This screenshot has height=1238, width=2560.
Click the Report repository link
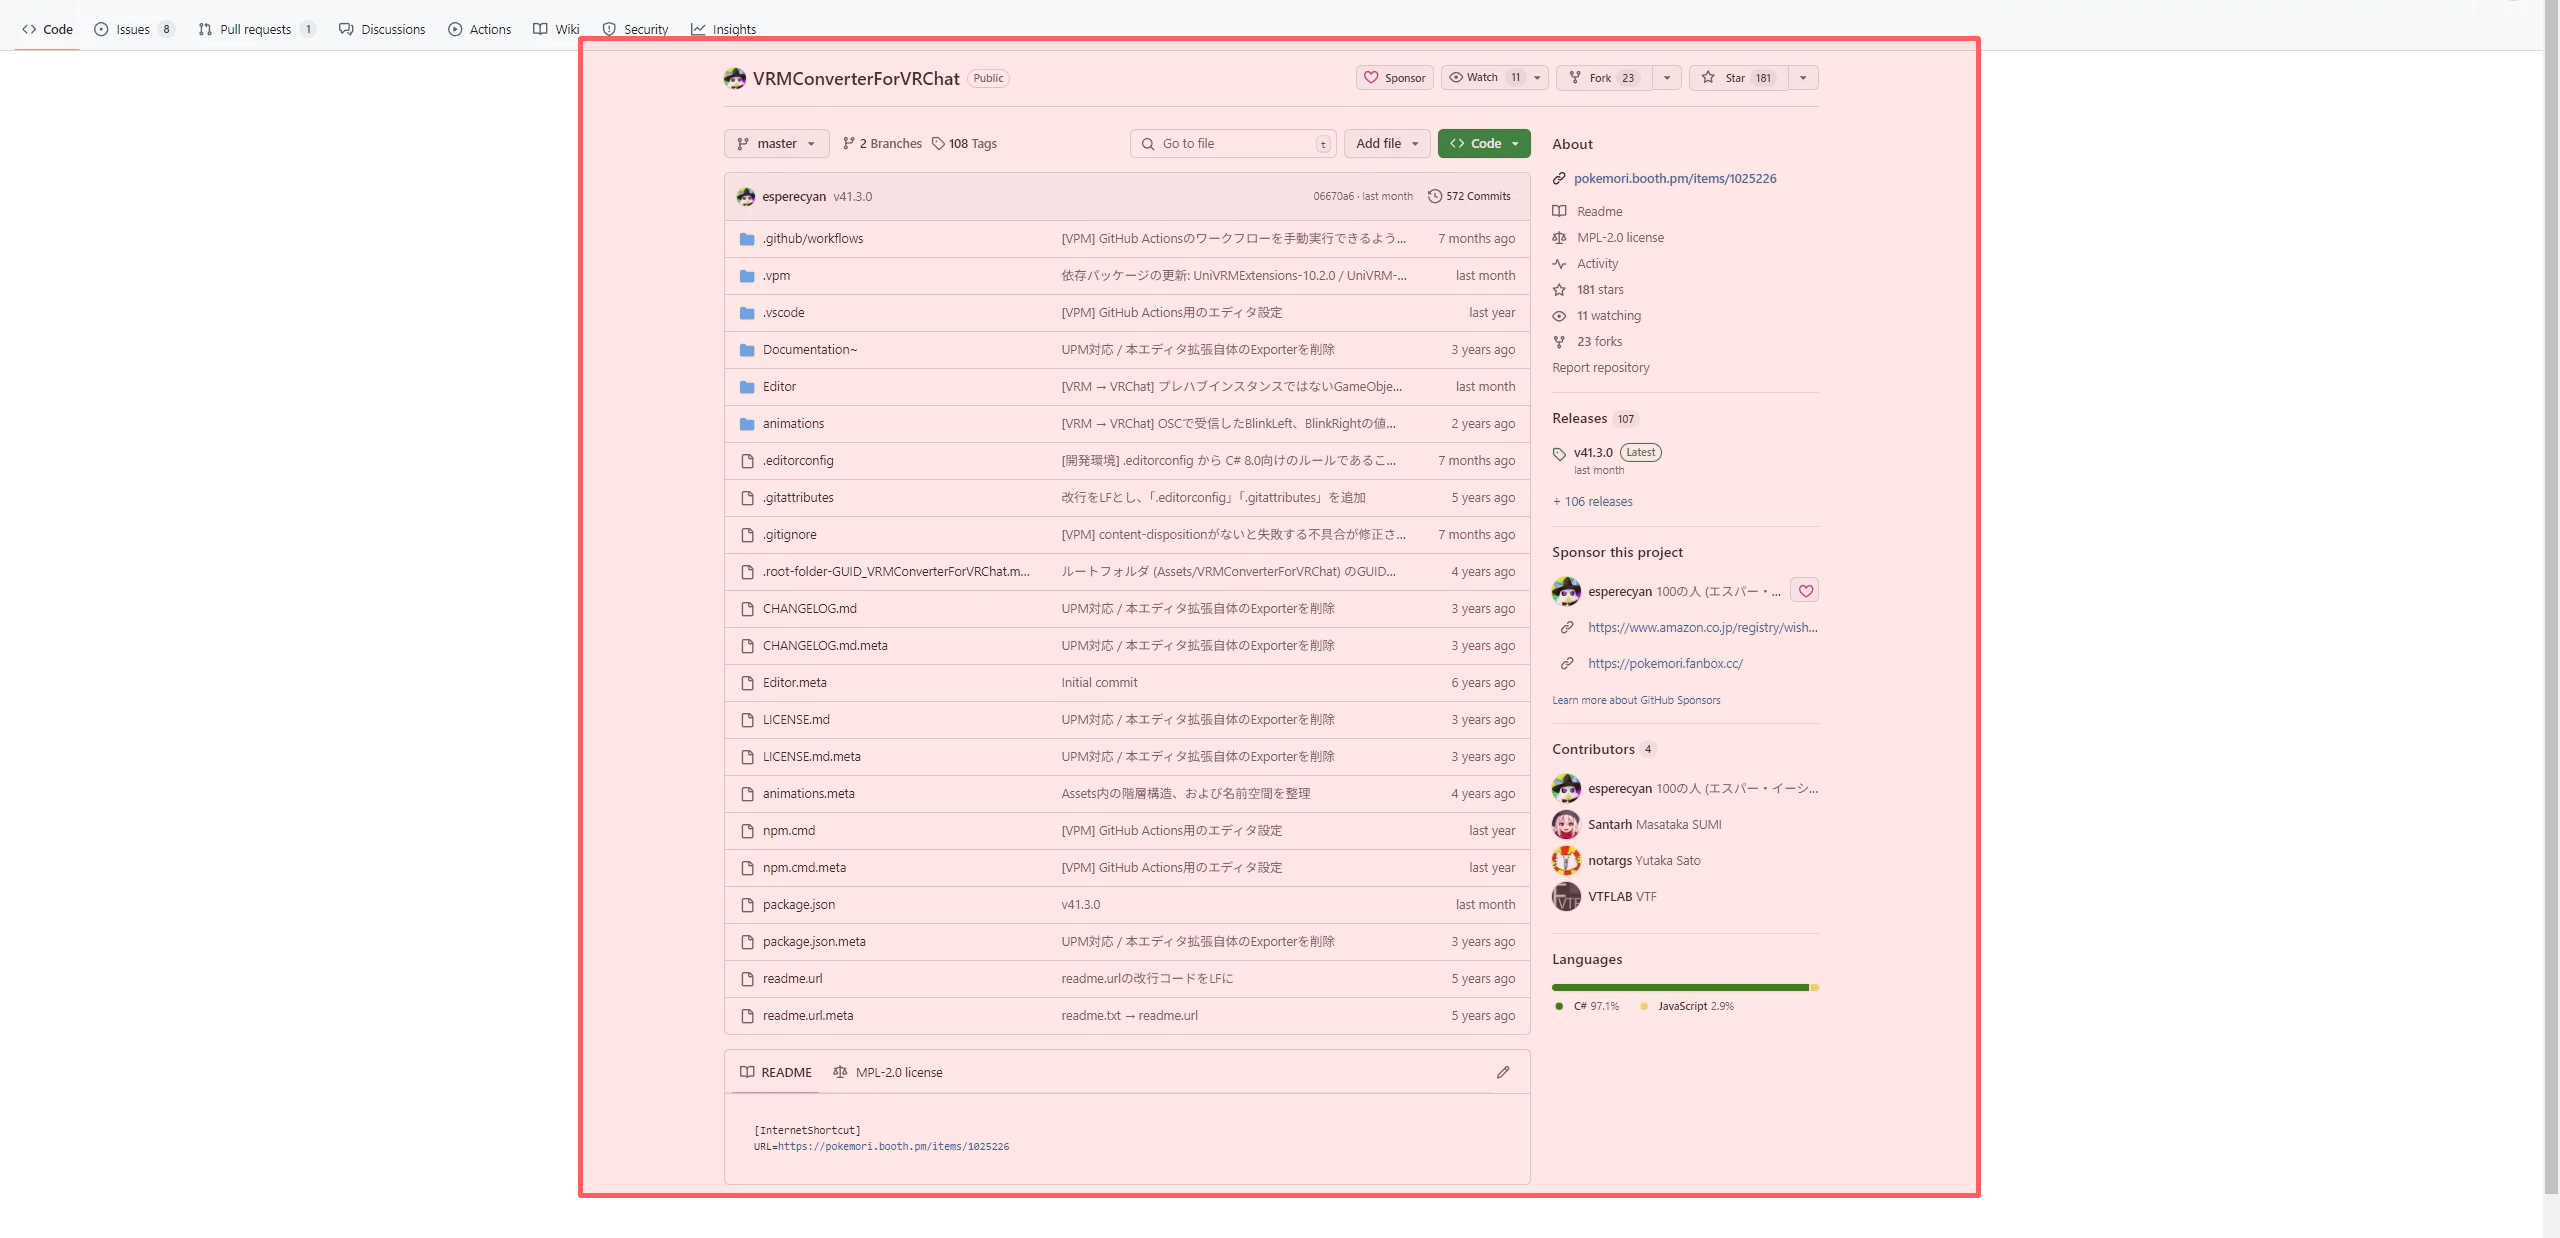tap(1600, 368)
